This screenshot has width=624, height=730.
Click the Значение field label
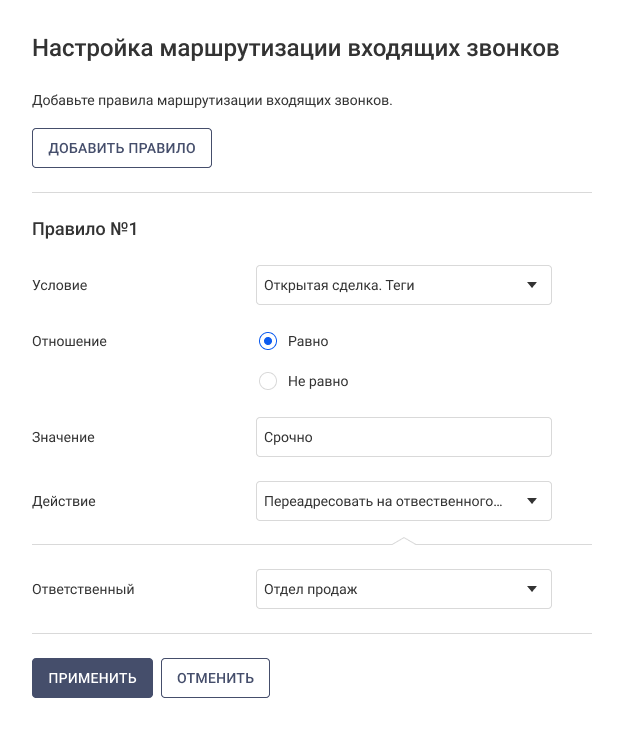coord(64,437)
